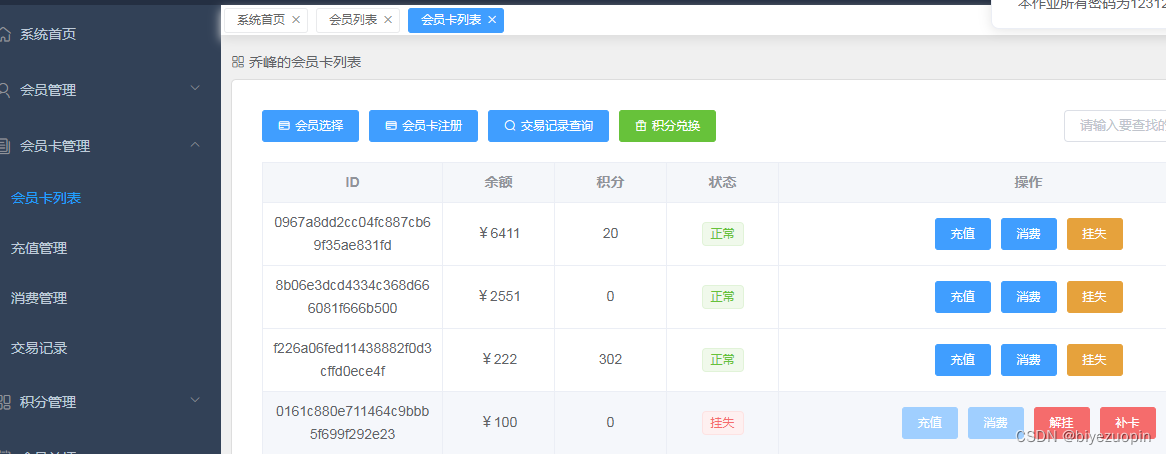The width and height of the screenshot is (1166, 454).
Task: Click 挂失 for card with balance ¥222
Action: click(x=1095, y=360)
